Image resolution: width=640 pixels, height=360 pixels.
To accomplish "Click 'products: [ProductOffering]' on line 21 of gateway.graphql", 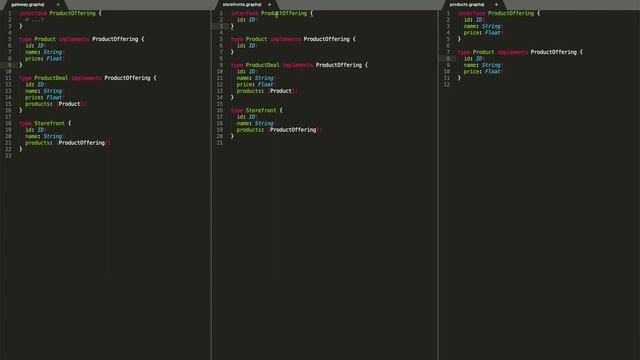I will tap(68, 143).
